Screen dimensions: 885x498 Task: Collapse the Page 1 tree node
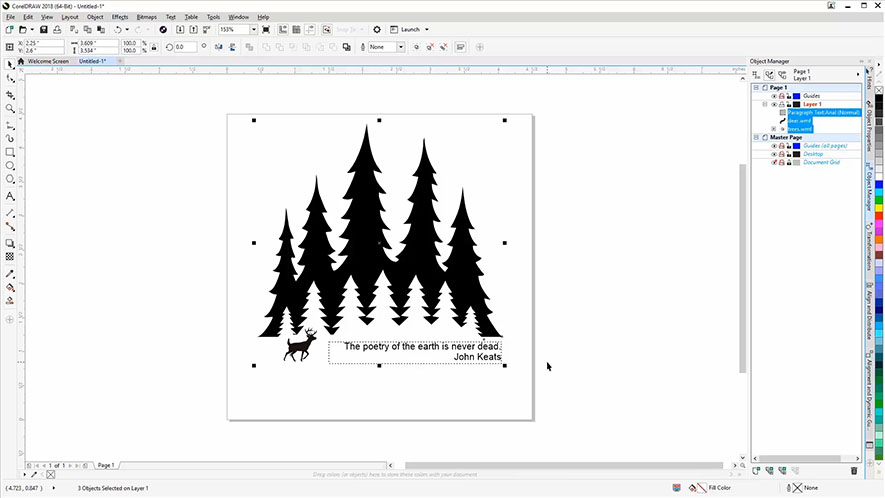(757, 88)
